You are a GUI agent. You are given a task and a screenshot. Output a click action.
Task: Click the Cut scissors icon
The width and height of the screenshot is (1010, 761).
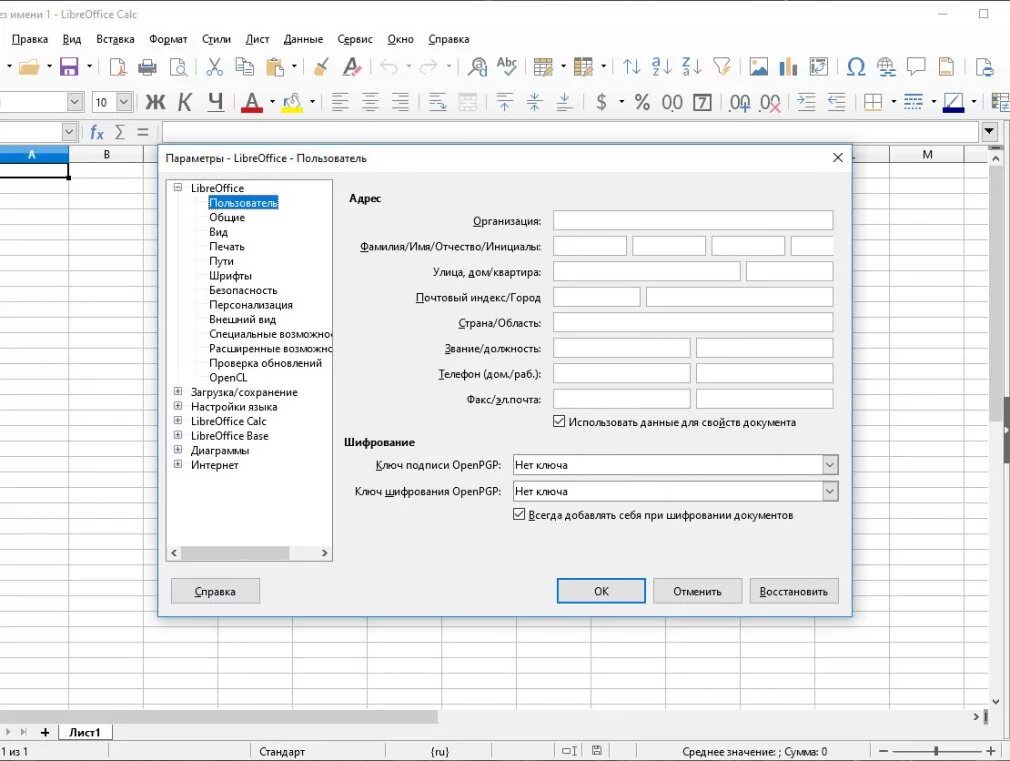[x=214, y=66]
